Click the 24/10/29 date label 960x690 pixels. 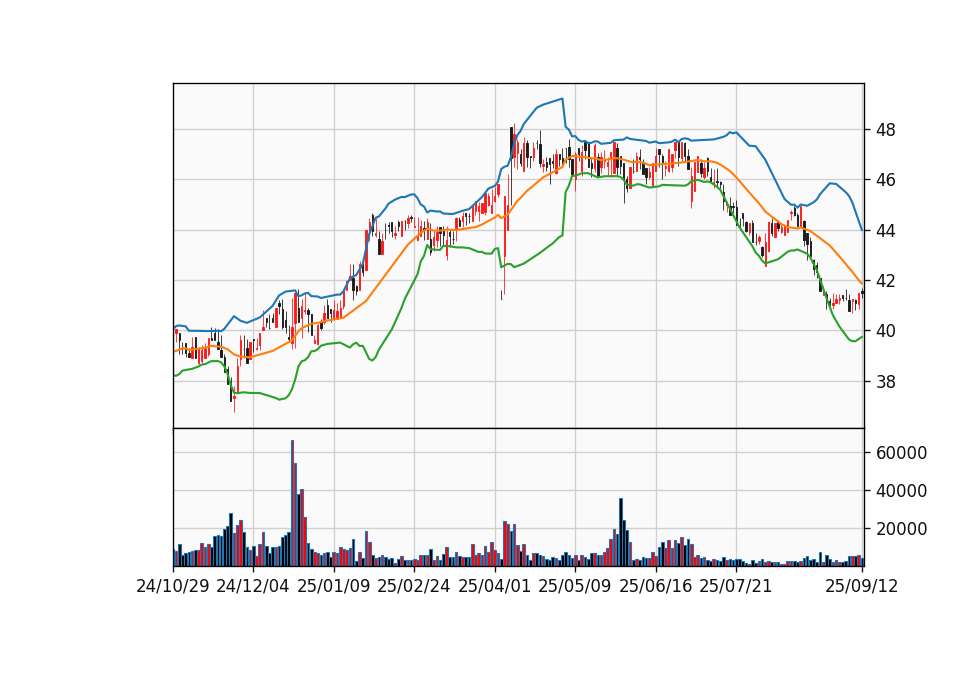(173, 586)
